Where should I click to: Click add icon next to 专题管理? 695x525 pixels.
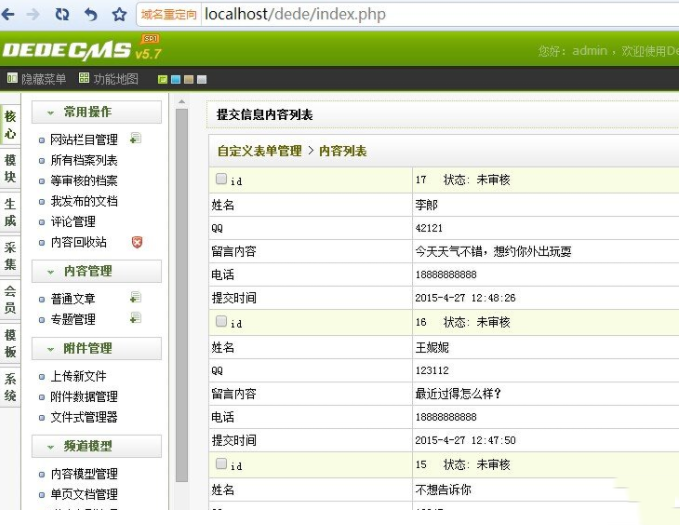[x=135, y=319]
